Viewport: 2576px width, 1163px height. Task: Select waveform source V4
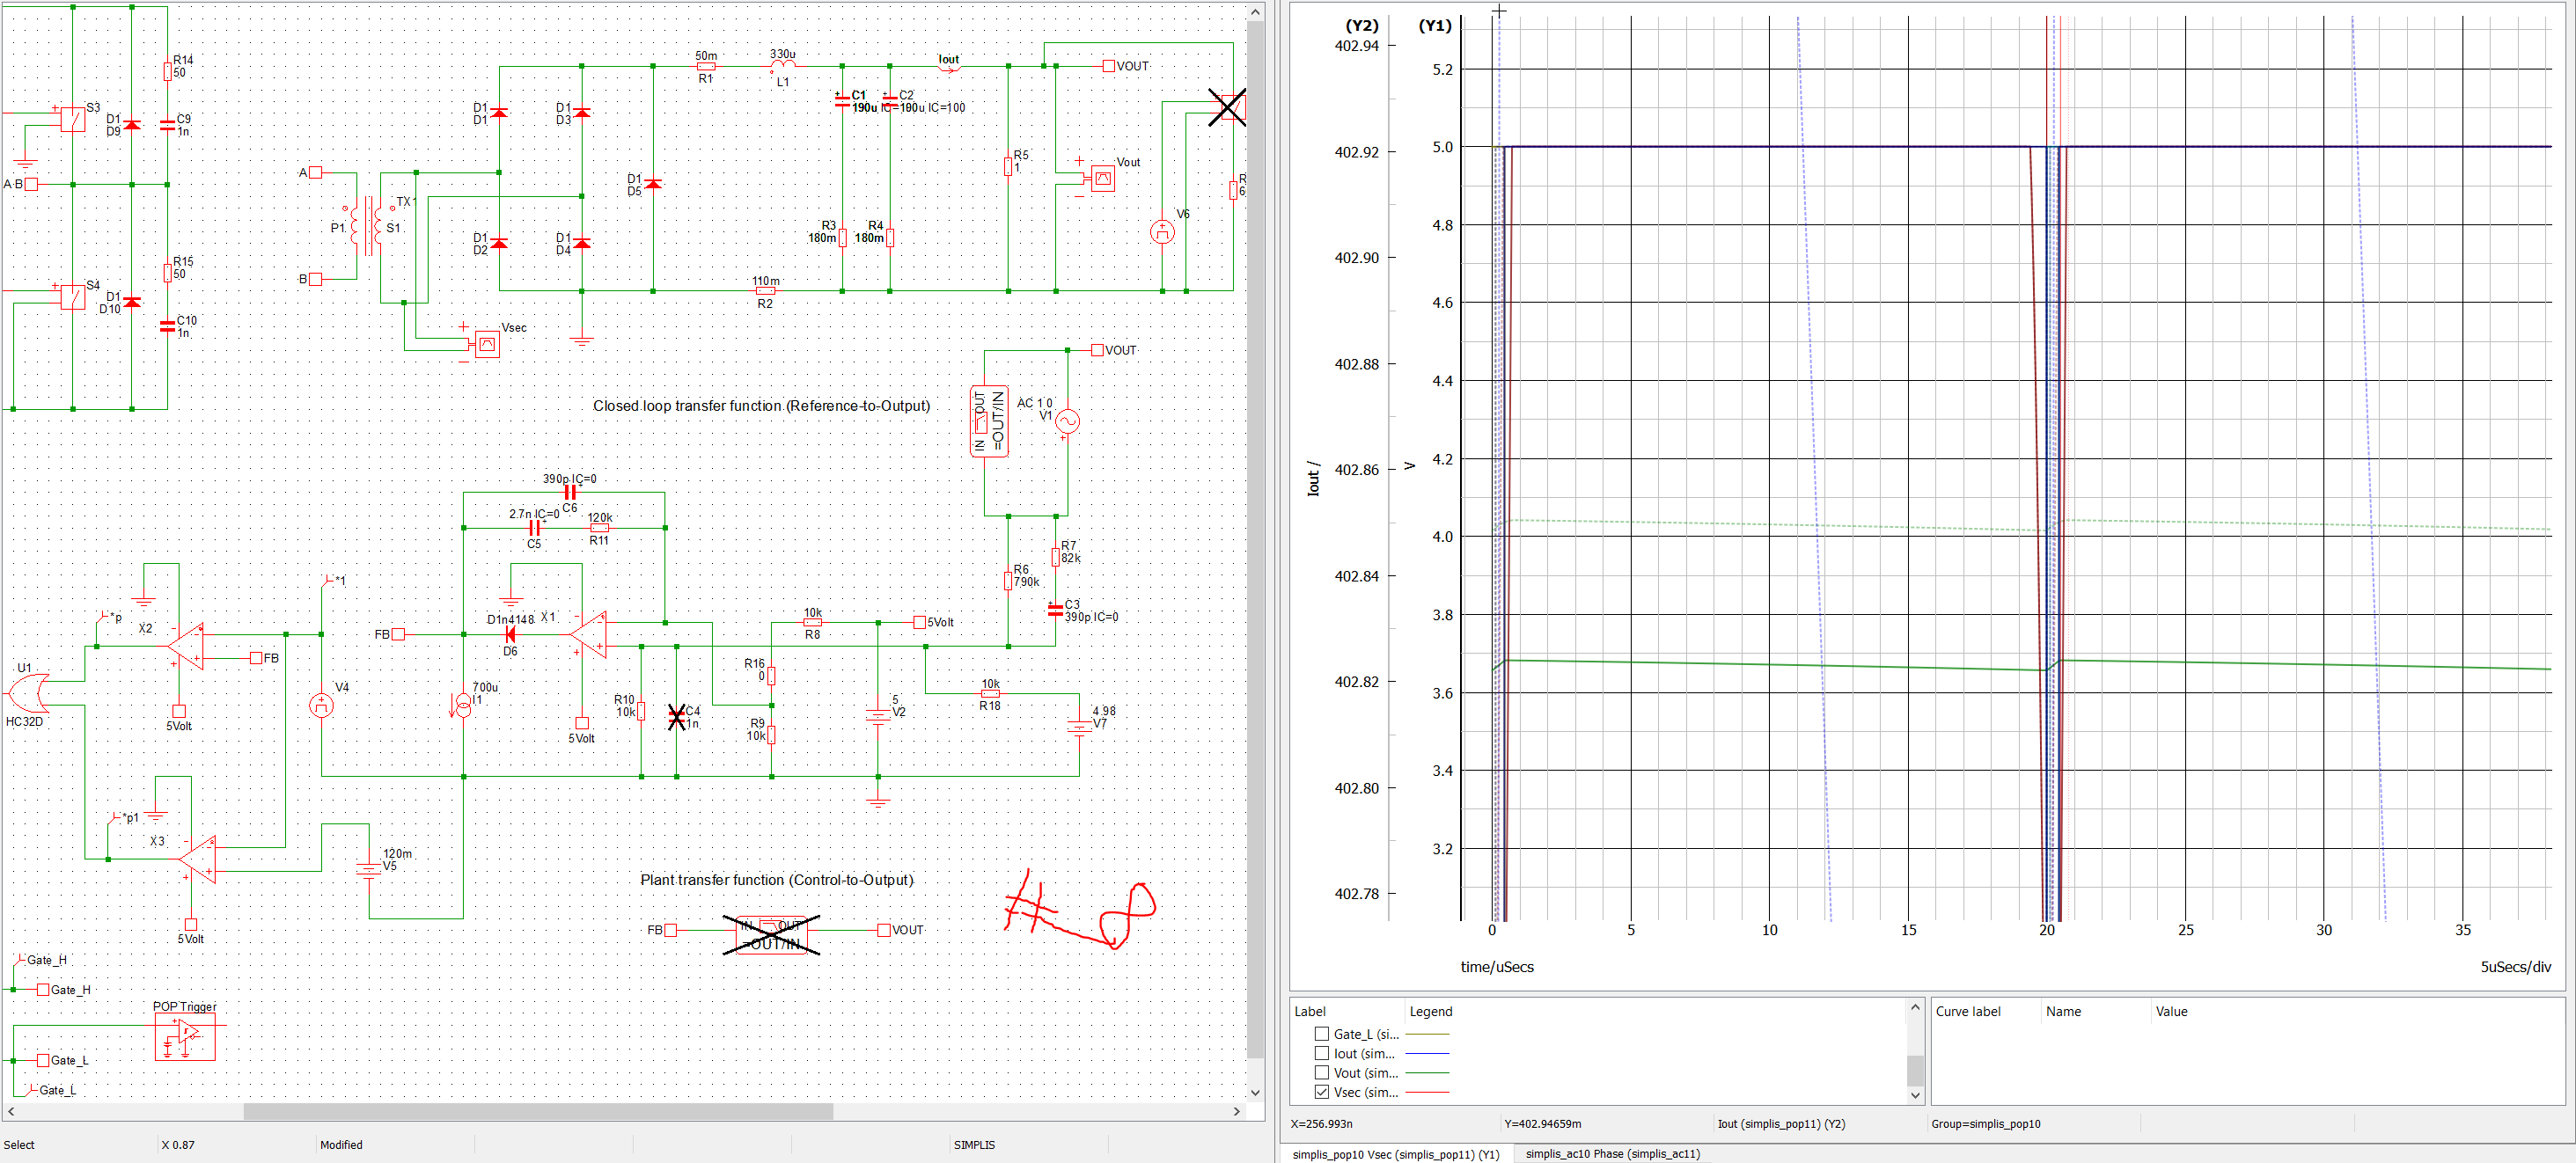(321, 705)
